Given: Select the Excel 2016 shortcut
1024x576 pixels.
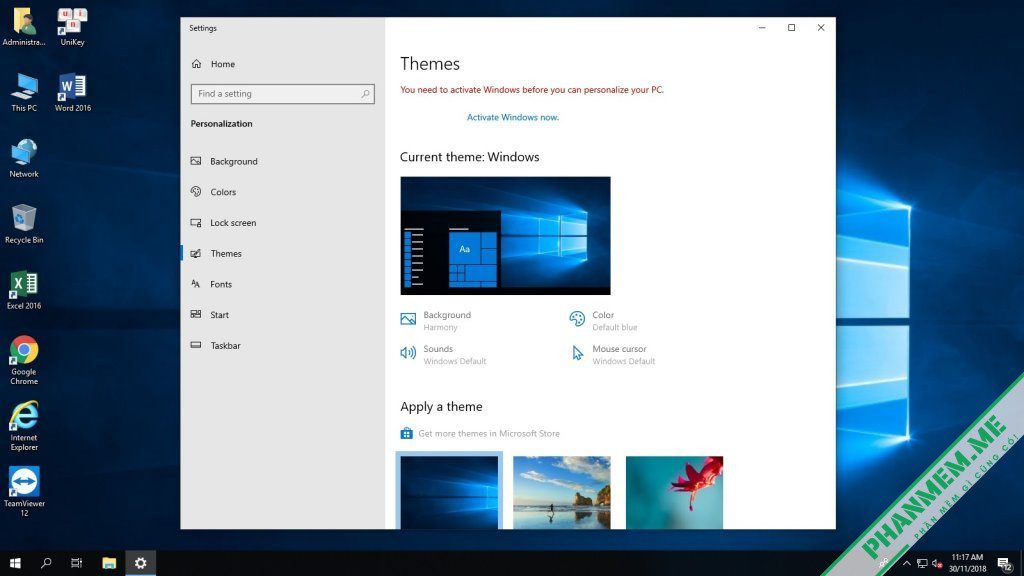Looking at the screenshot, I should click(x=24, y=291).
